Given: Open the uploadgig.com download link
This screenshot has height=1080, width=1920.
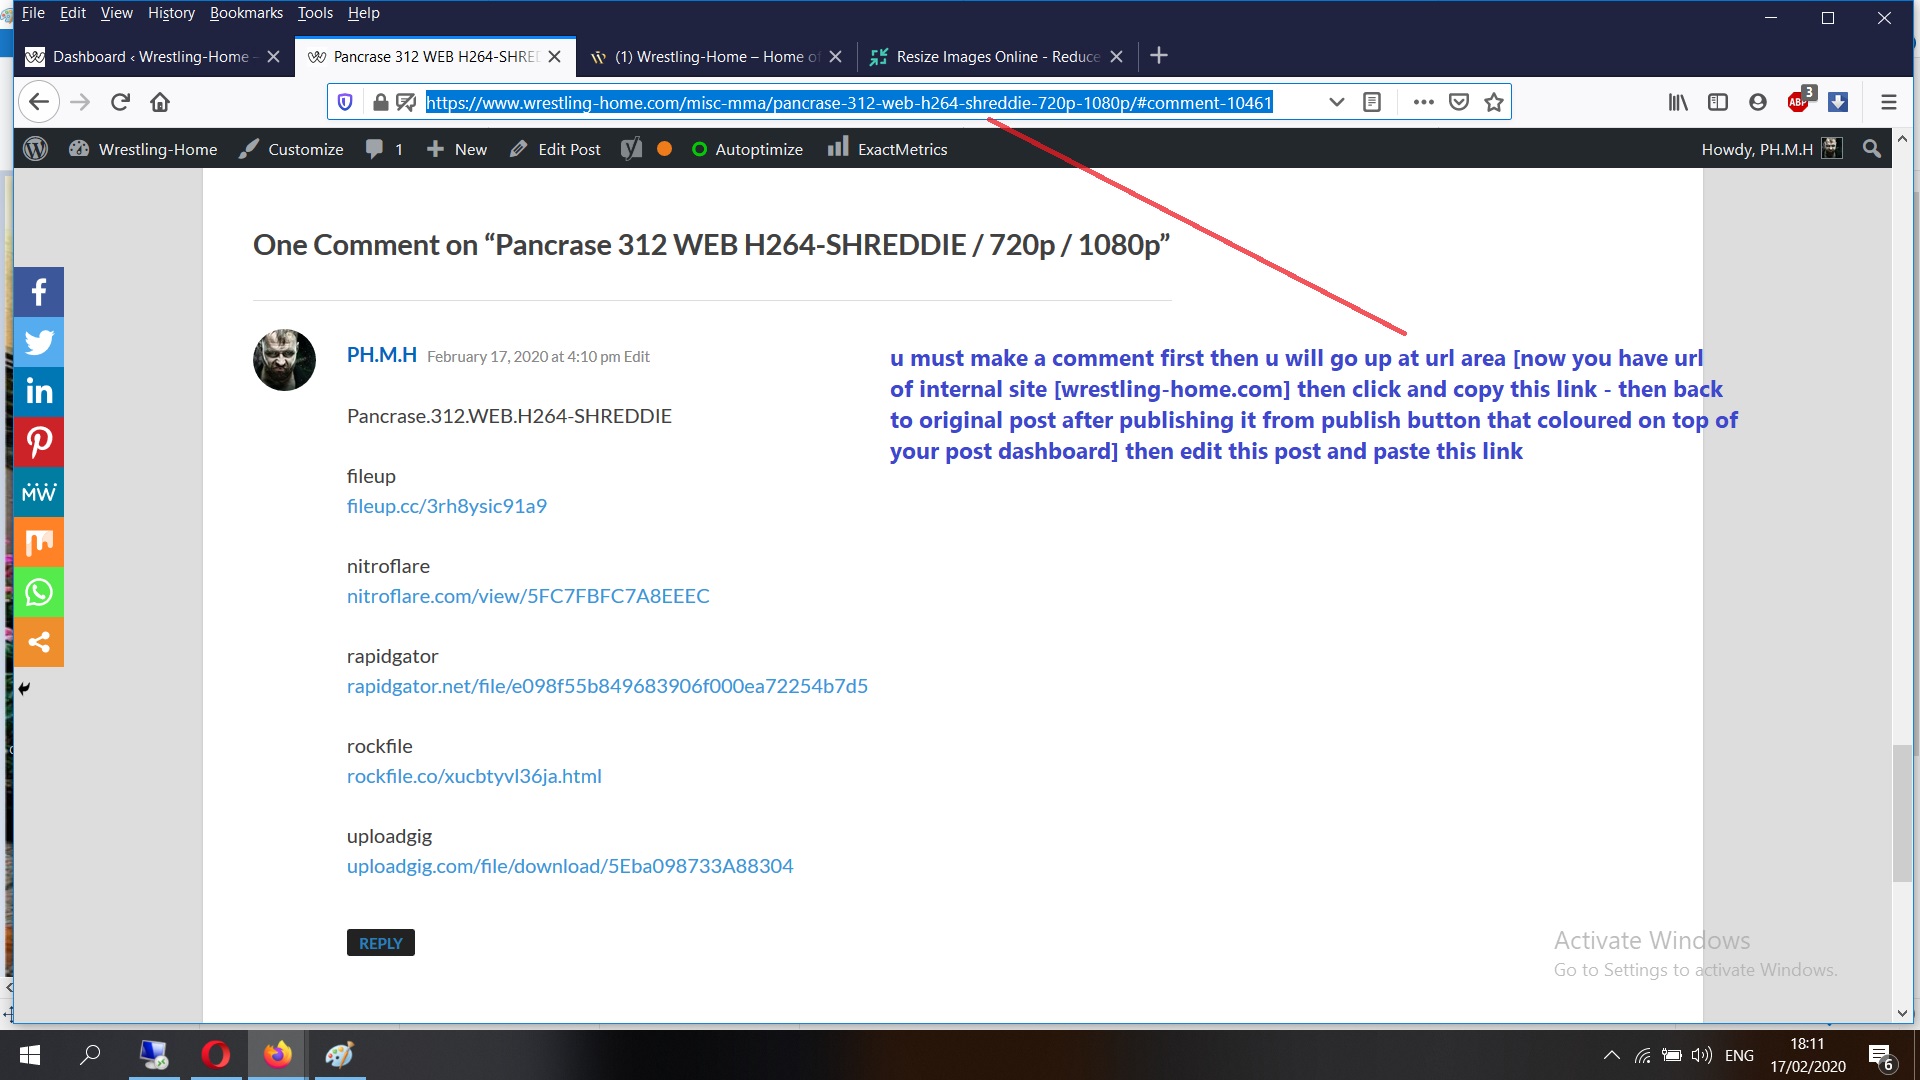Looking at the screenshot, I should (570, 866).
